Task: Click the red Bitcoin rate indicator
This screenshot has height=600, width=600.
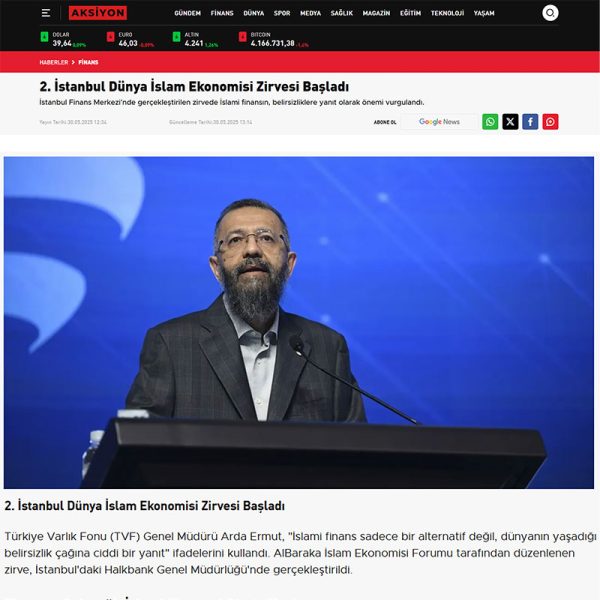Action: click(243, 37)
